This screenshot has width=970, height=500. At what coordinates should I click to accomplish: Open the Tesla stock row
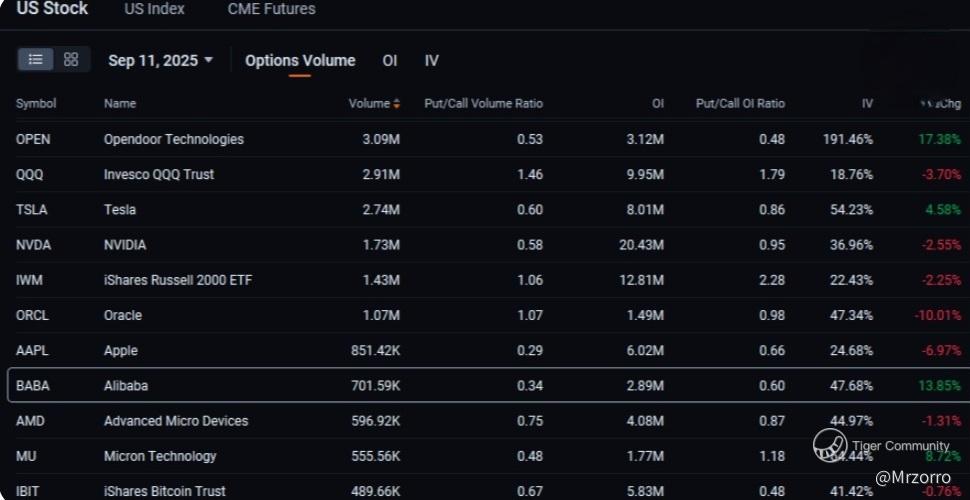(x=120, y=210)
